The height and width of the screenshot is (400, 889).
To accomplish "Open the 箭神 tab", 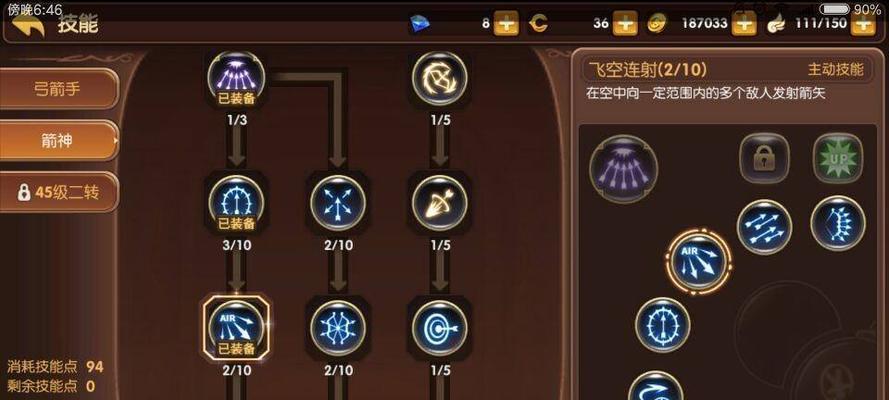I will (59, 141).
